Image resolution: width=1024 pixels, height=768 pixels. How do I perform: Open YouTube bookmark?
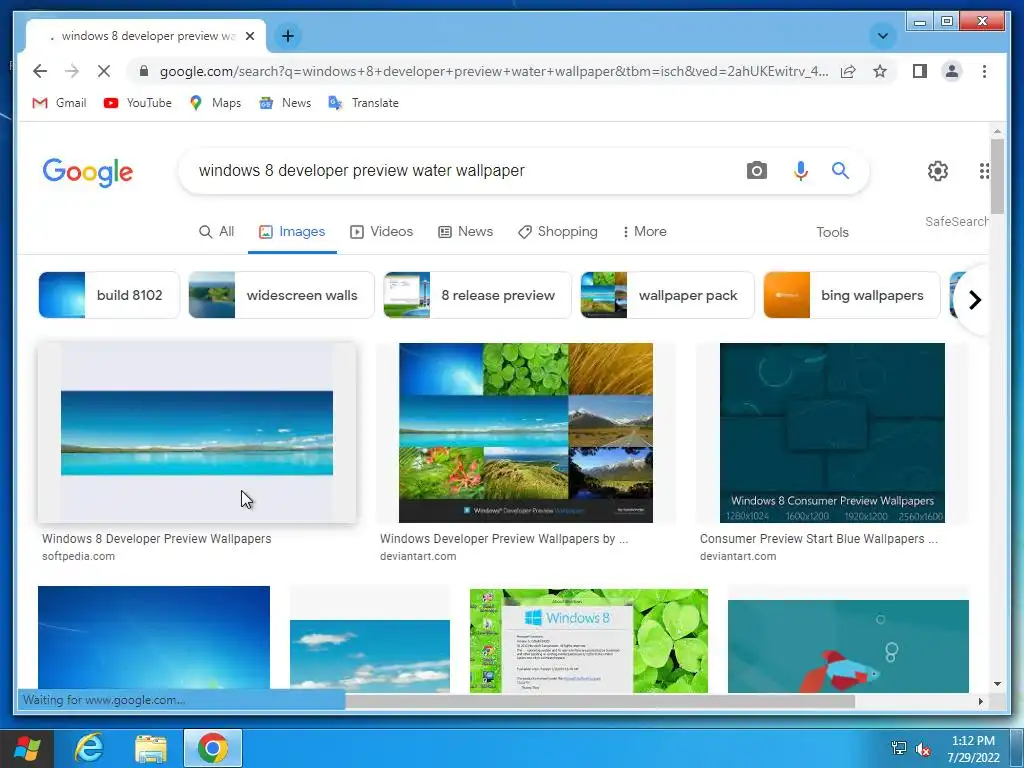pyautogui.click(x=138, y=103)
